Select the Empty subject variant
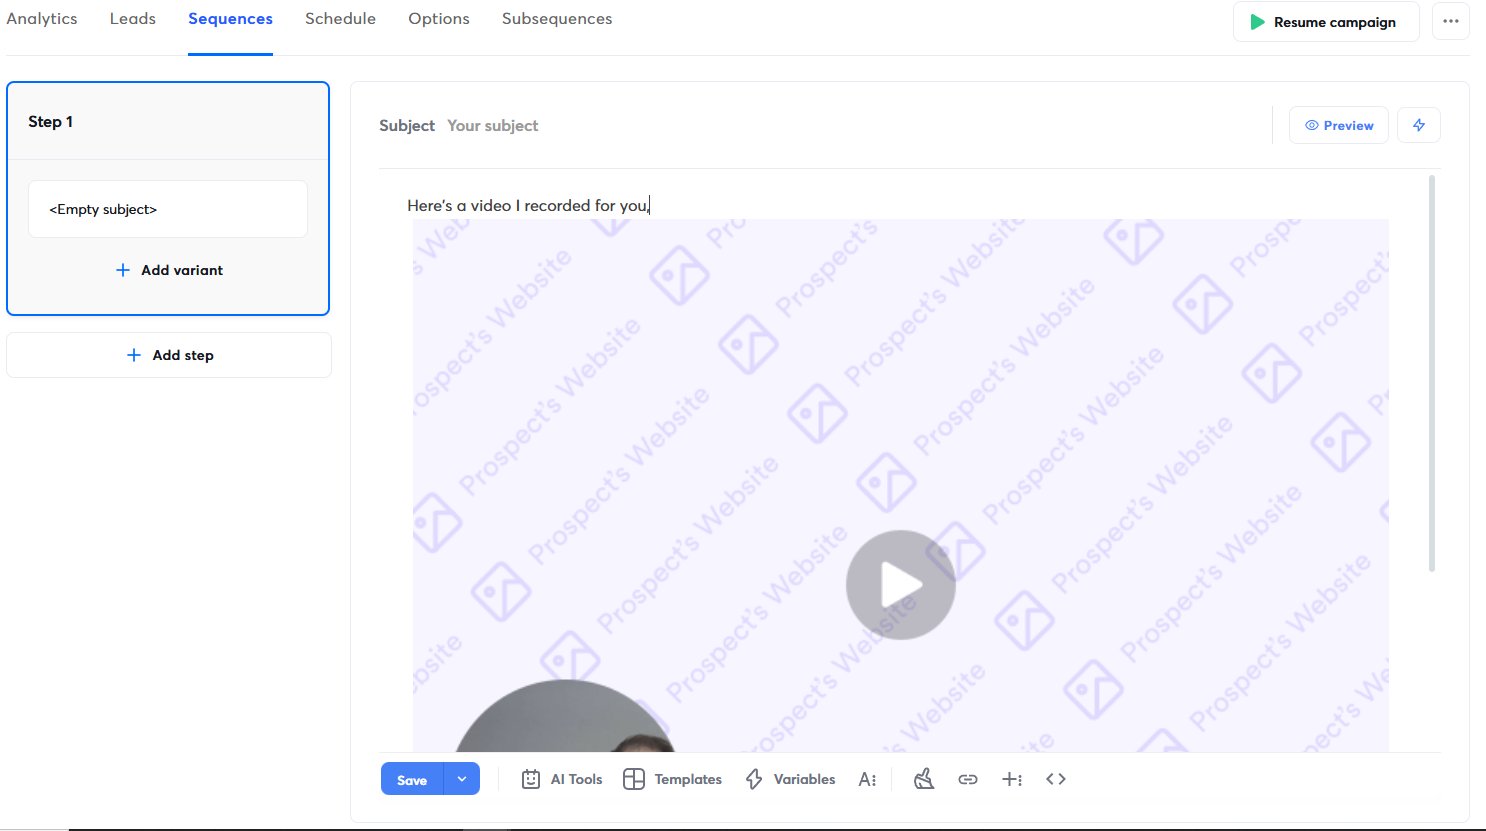This screenshot has width=1486, height=831. pyautogui.click(x=168, y=209)
